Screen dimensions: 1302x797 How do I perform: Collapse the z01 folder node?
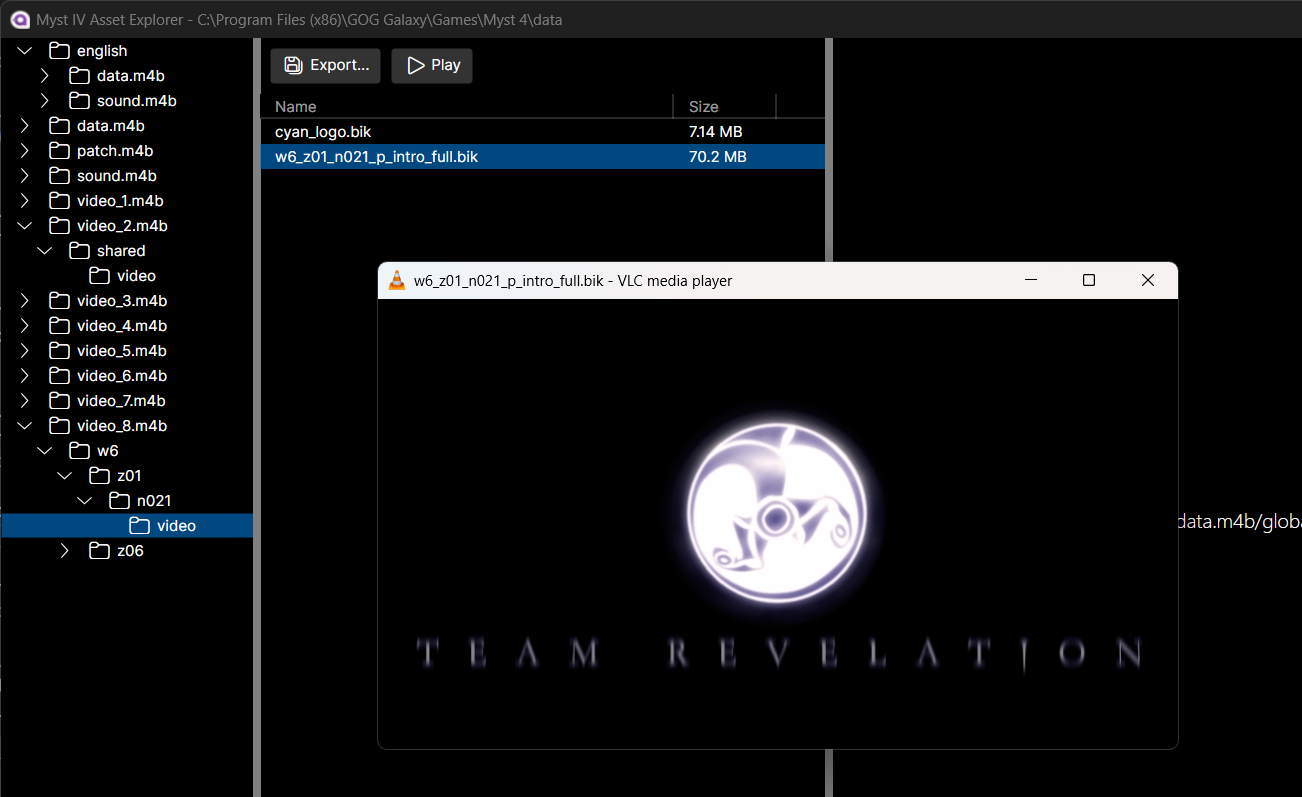(x=65, y=476)
